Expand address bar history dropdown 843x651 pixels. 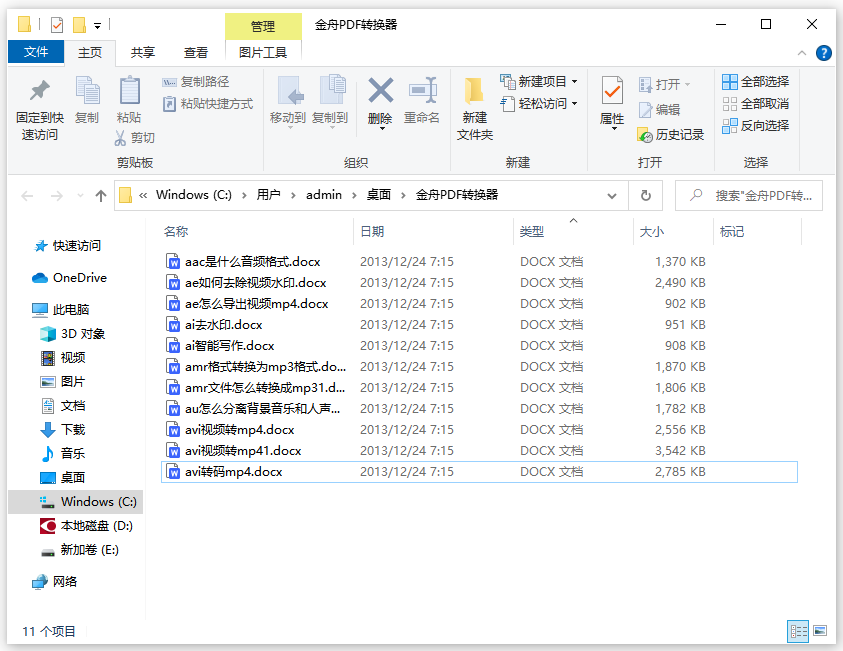point(612,196)
